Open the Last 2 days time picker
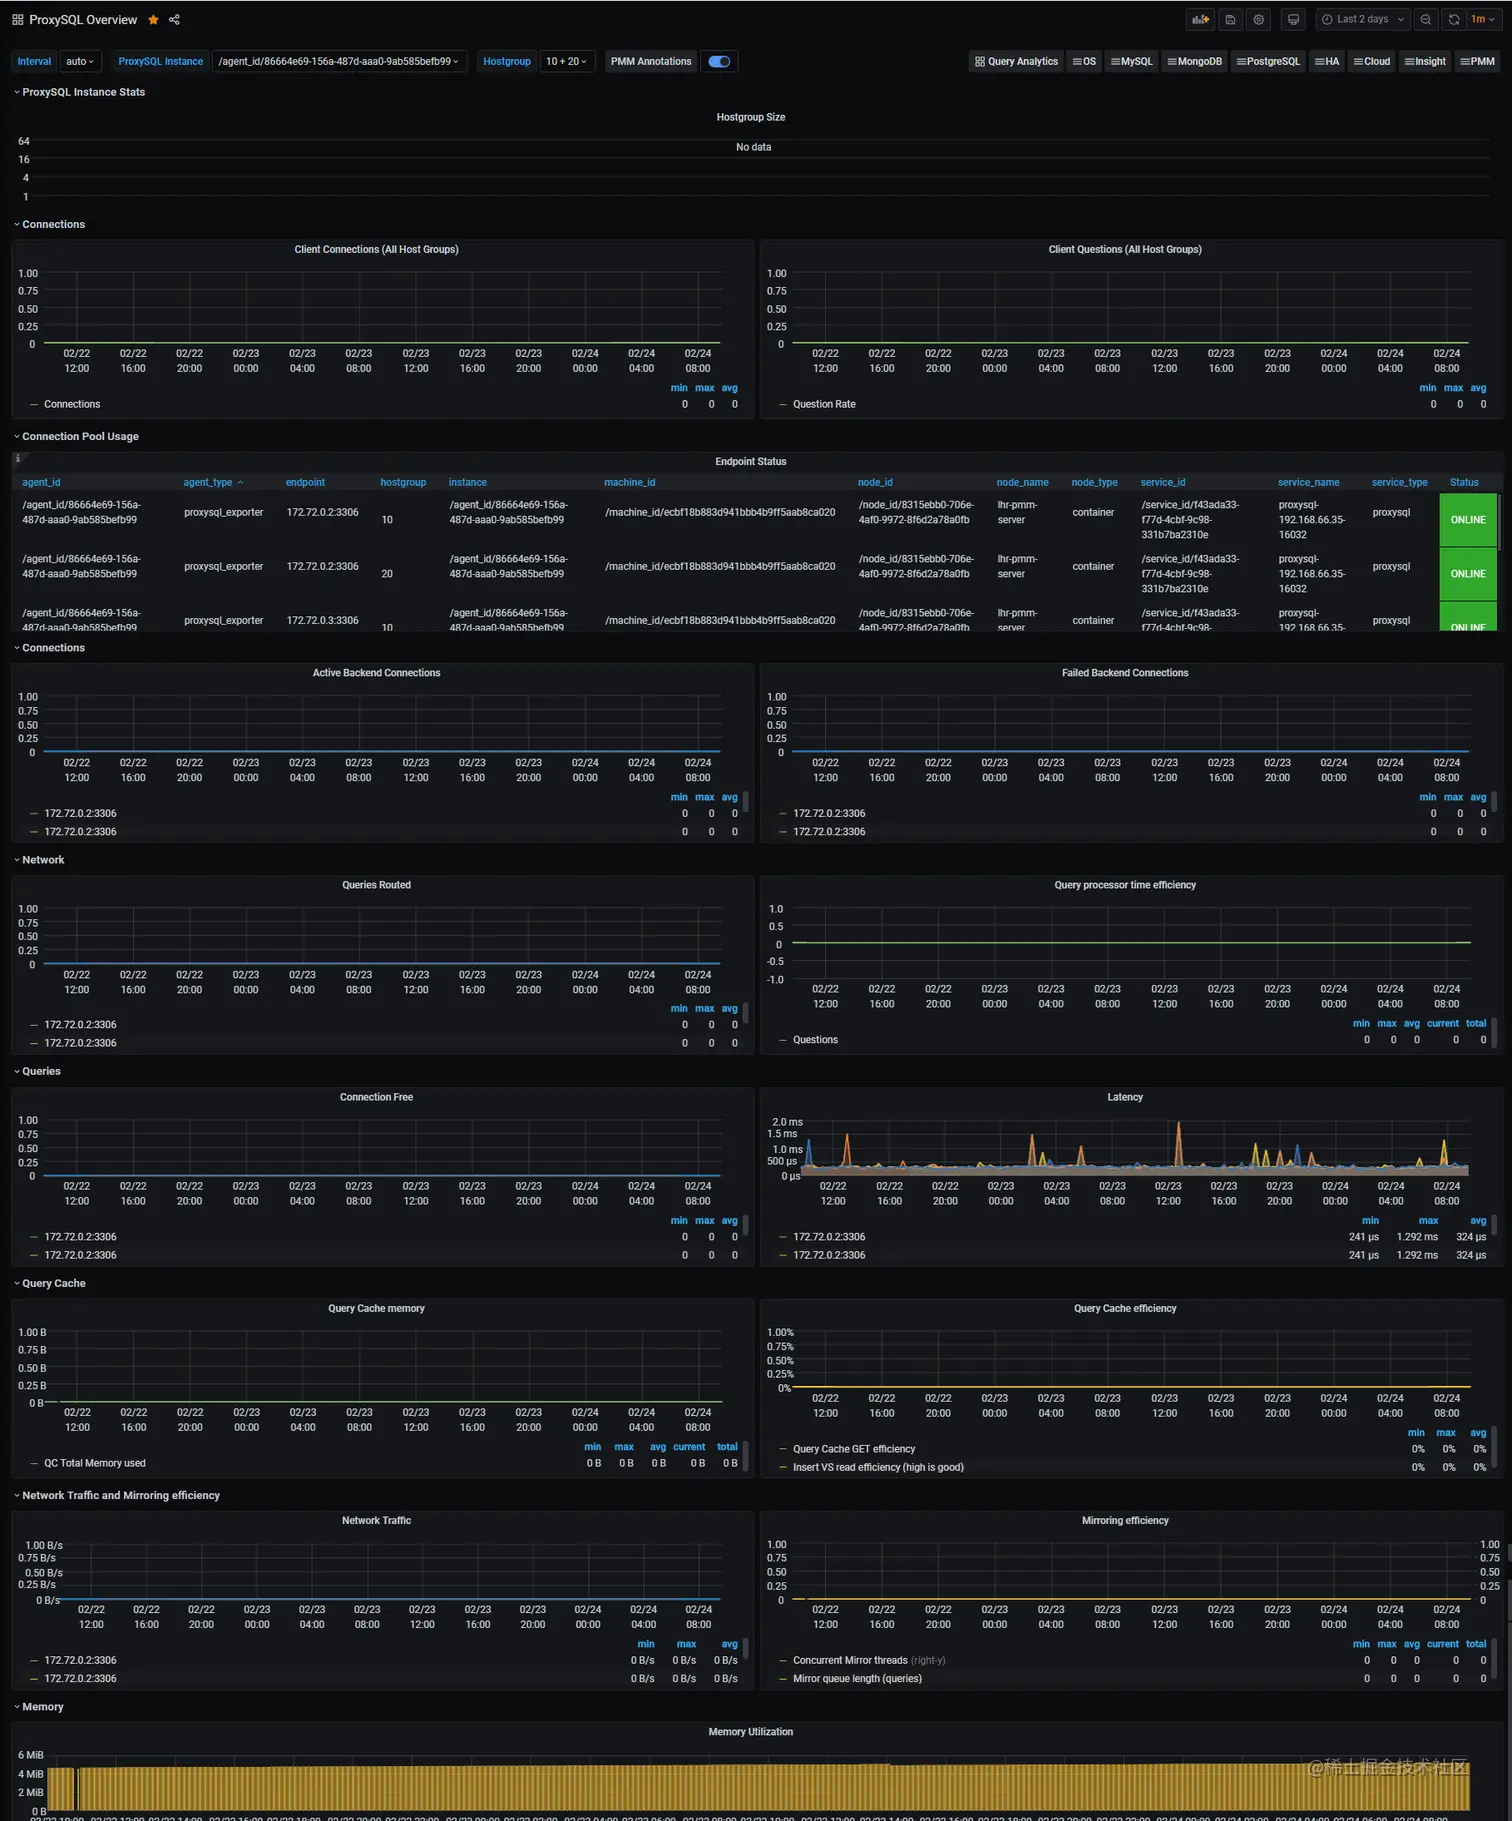The width and height of the screenshot is (1512, 1821). point(1362,19)
